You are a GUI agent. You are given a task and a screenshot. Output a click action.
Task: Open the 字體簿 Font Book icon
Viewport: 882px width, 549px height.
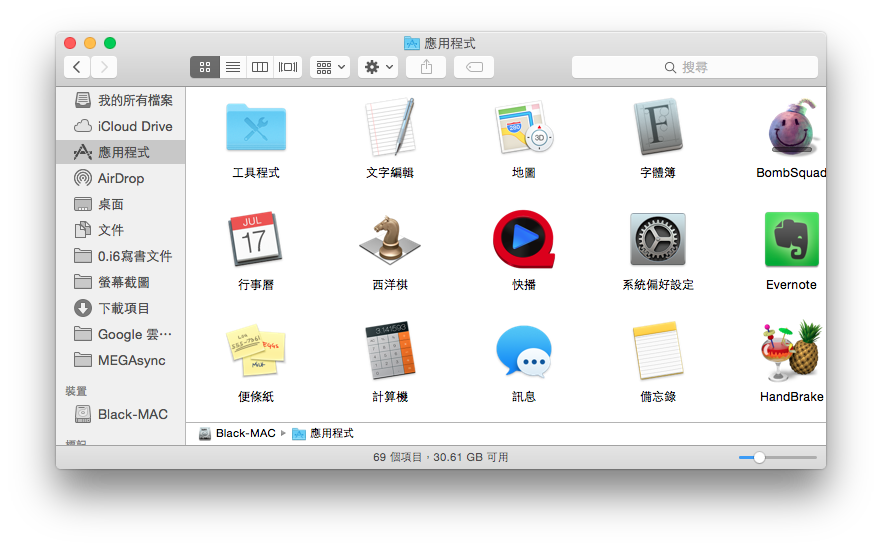tap(658, 127)
